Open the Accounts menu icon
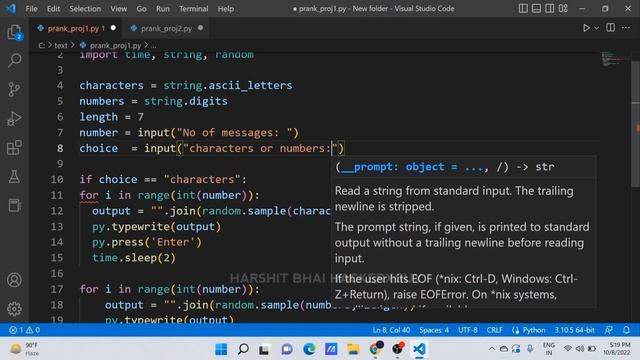This screenshot has width=640, height=360. click(14, 280)
